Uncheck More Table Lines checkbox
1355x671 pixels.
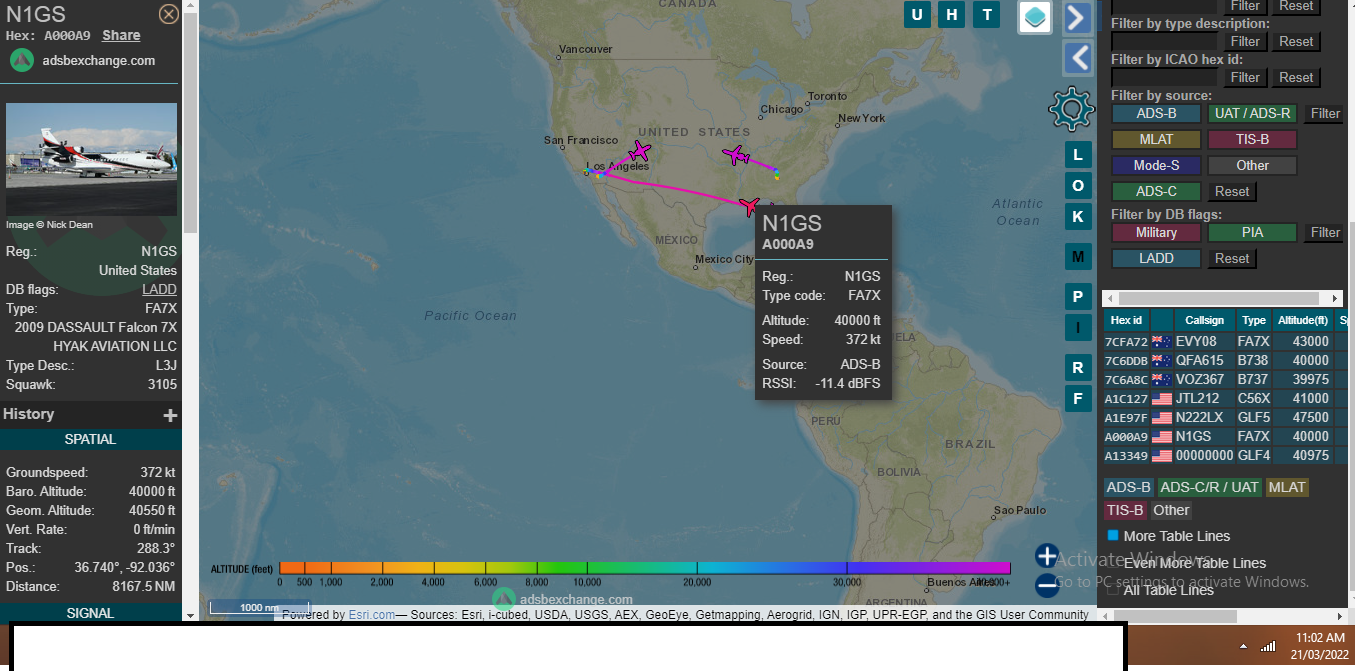[1113, 535]
